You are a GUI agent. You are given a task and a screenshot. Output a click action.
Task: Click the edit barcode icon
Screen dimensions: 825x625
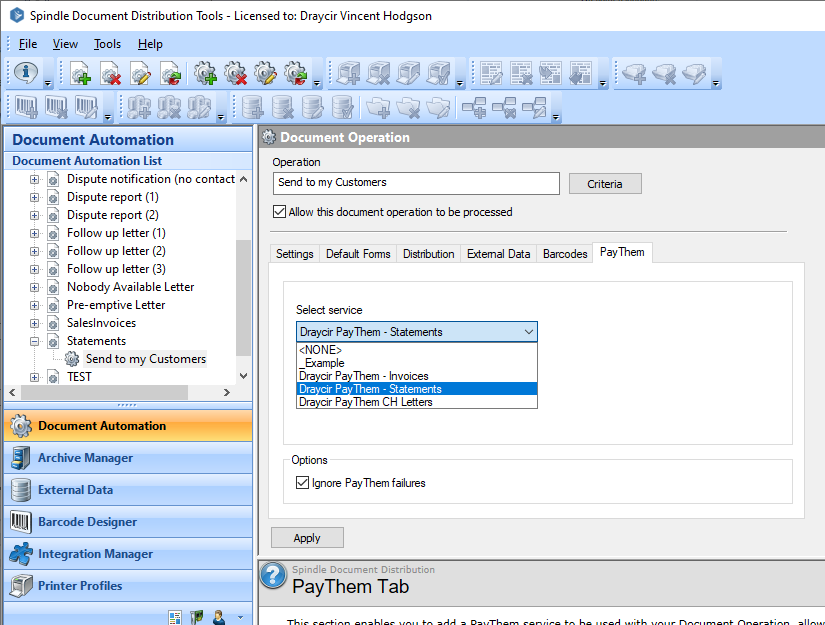point(86,107)
